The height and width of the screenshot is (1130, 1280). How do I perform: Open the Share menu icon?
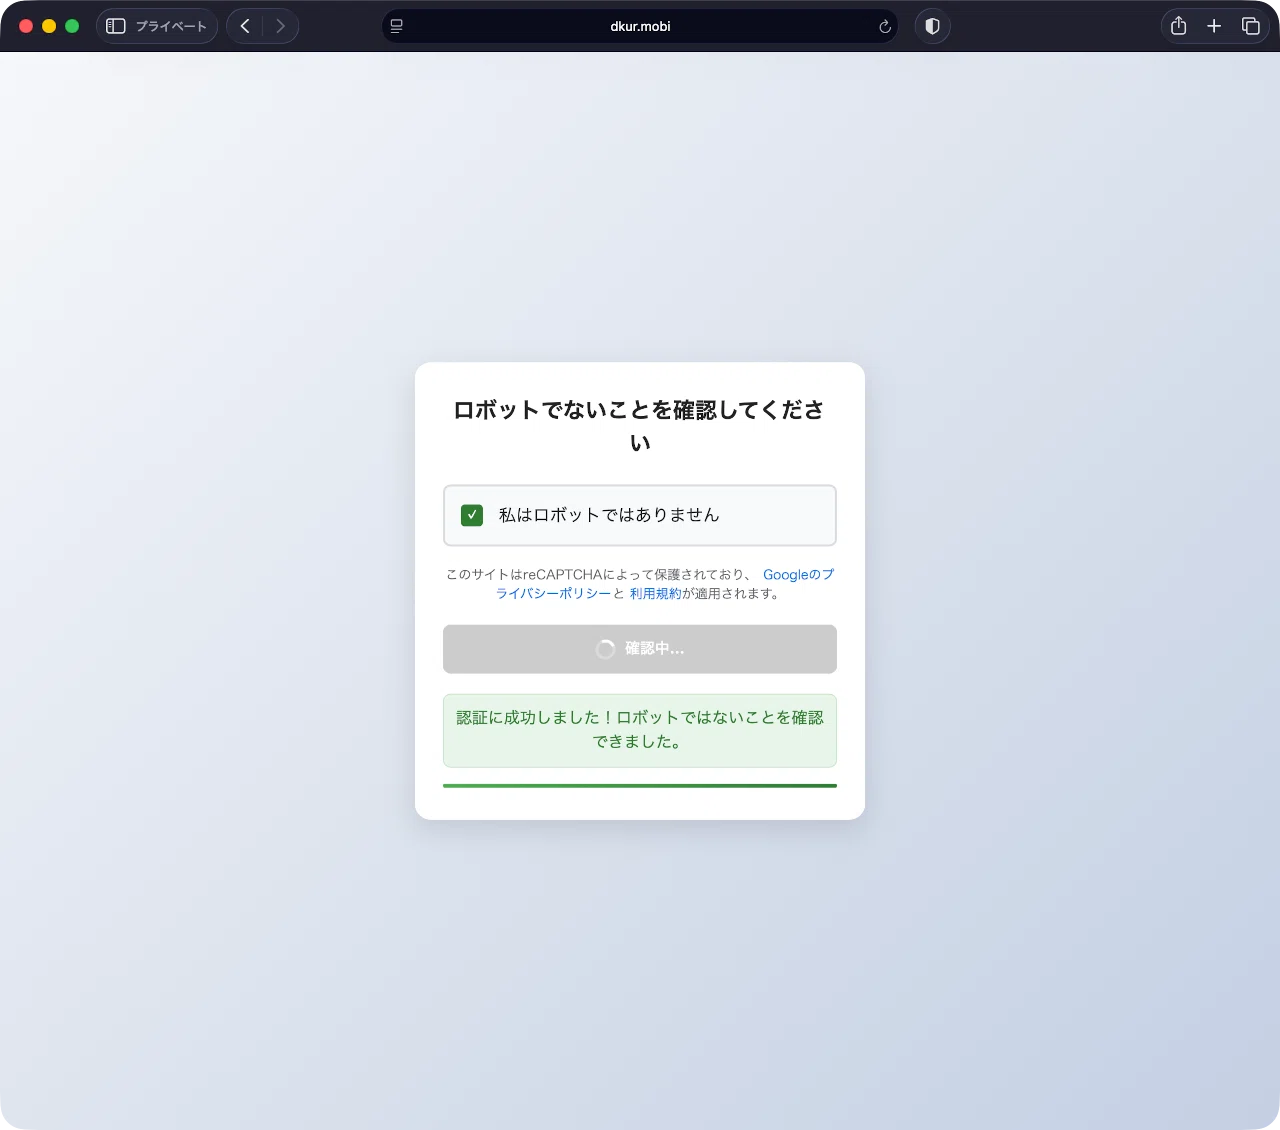pyautogui.click(x=1179, y=26)
